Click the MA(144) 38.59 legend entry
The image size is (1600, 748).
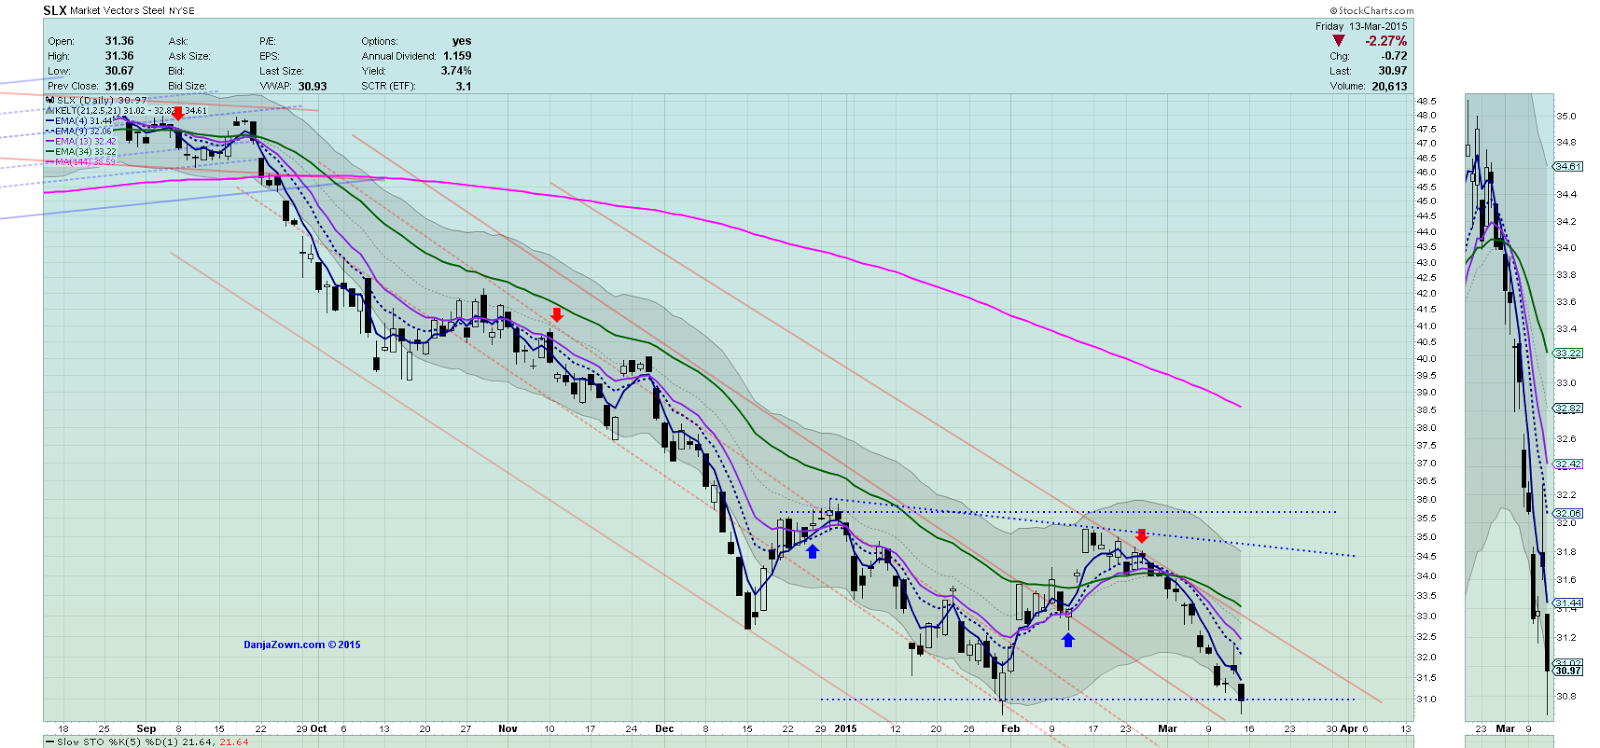click(x=85, y=162)
